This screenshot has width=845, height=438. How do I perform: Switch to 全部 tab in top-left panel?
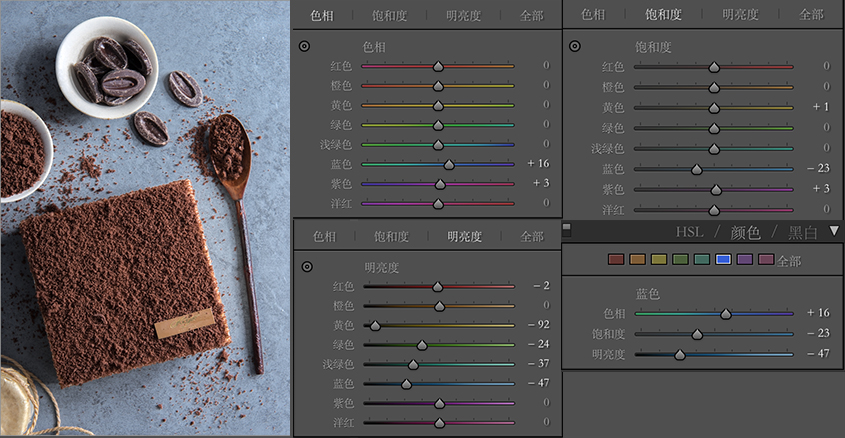pos(532,16)
